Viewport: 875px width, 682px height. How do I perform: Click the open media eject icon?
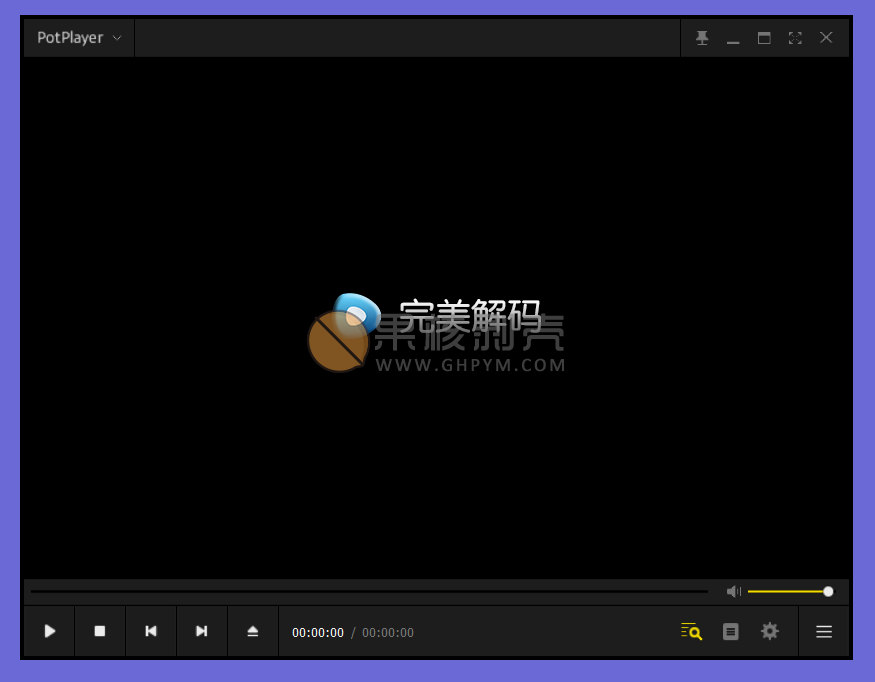pyautogui.click(x=252, y=631)
